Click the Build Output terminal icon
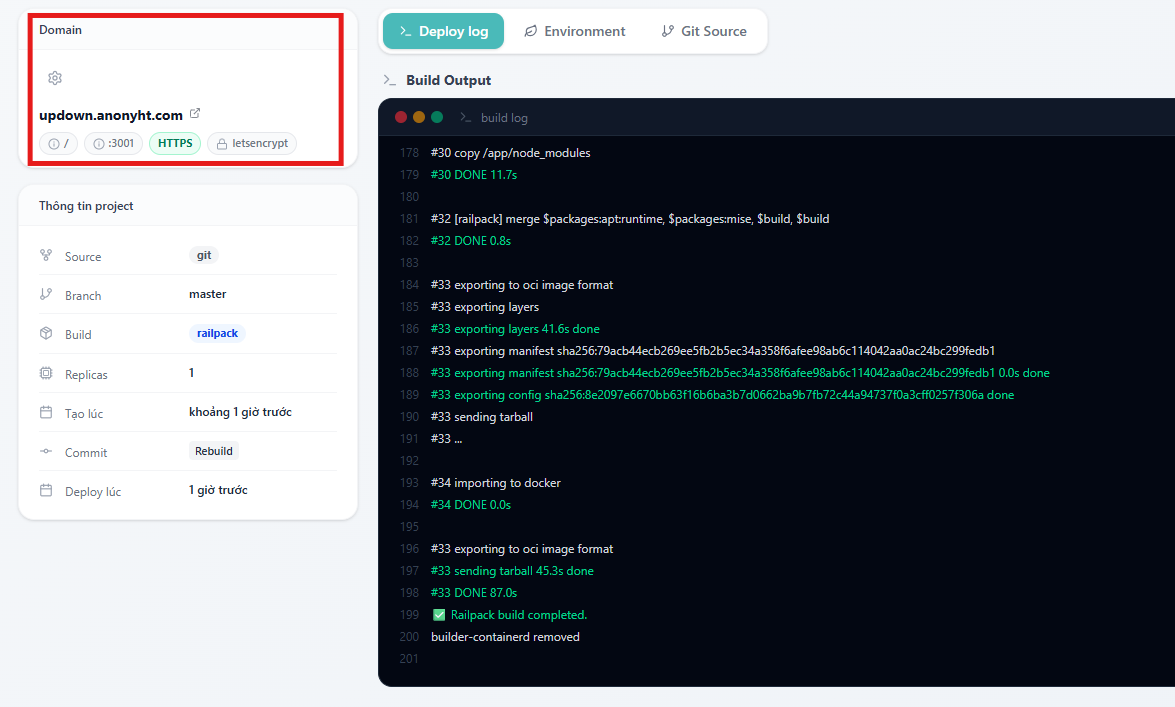This screenshot has height=707, width=1175. 390,80
